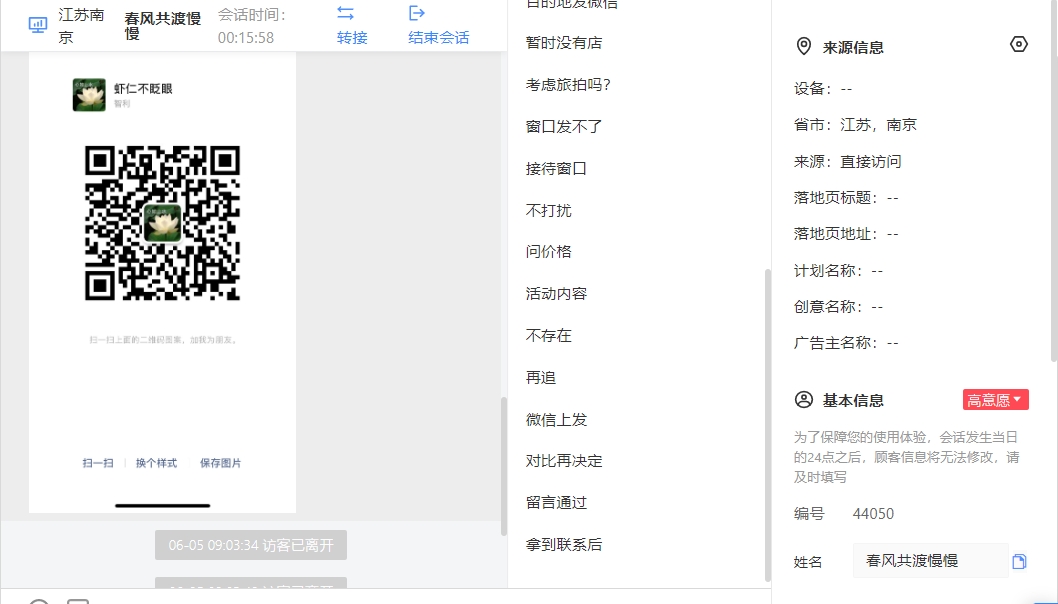Screen dimensions: 1058x604
Task: Click the location pin icon beside 来源信息
Action: point(804,46)
